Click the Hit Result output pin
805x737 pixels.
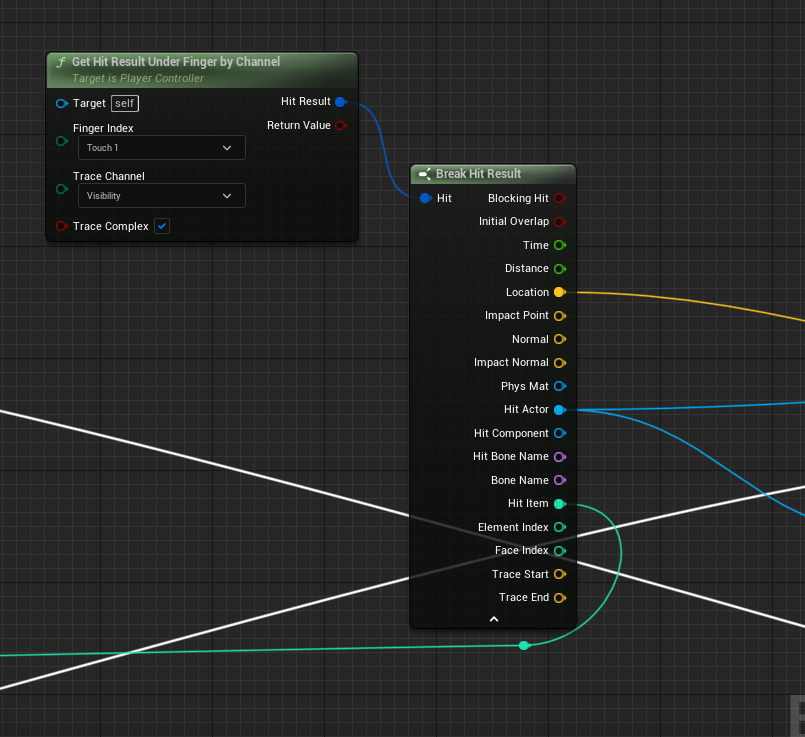pos(340,102)
